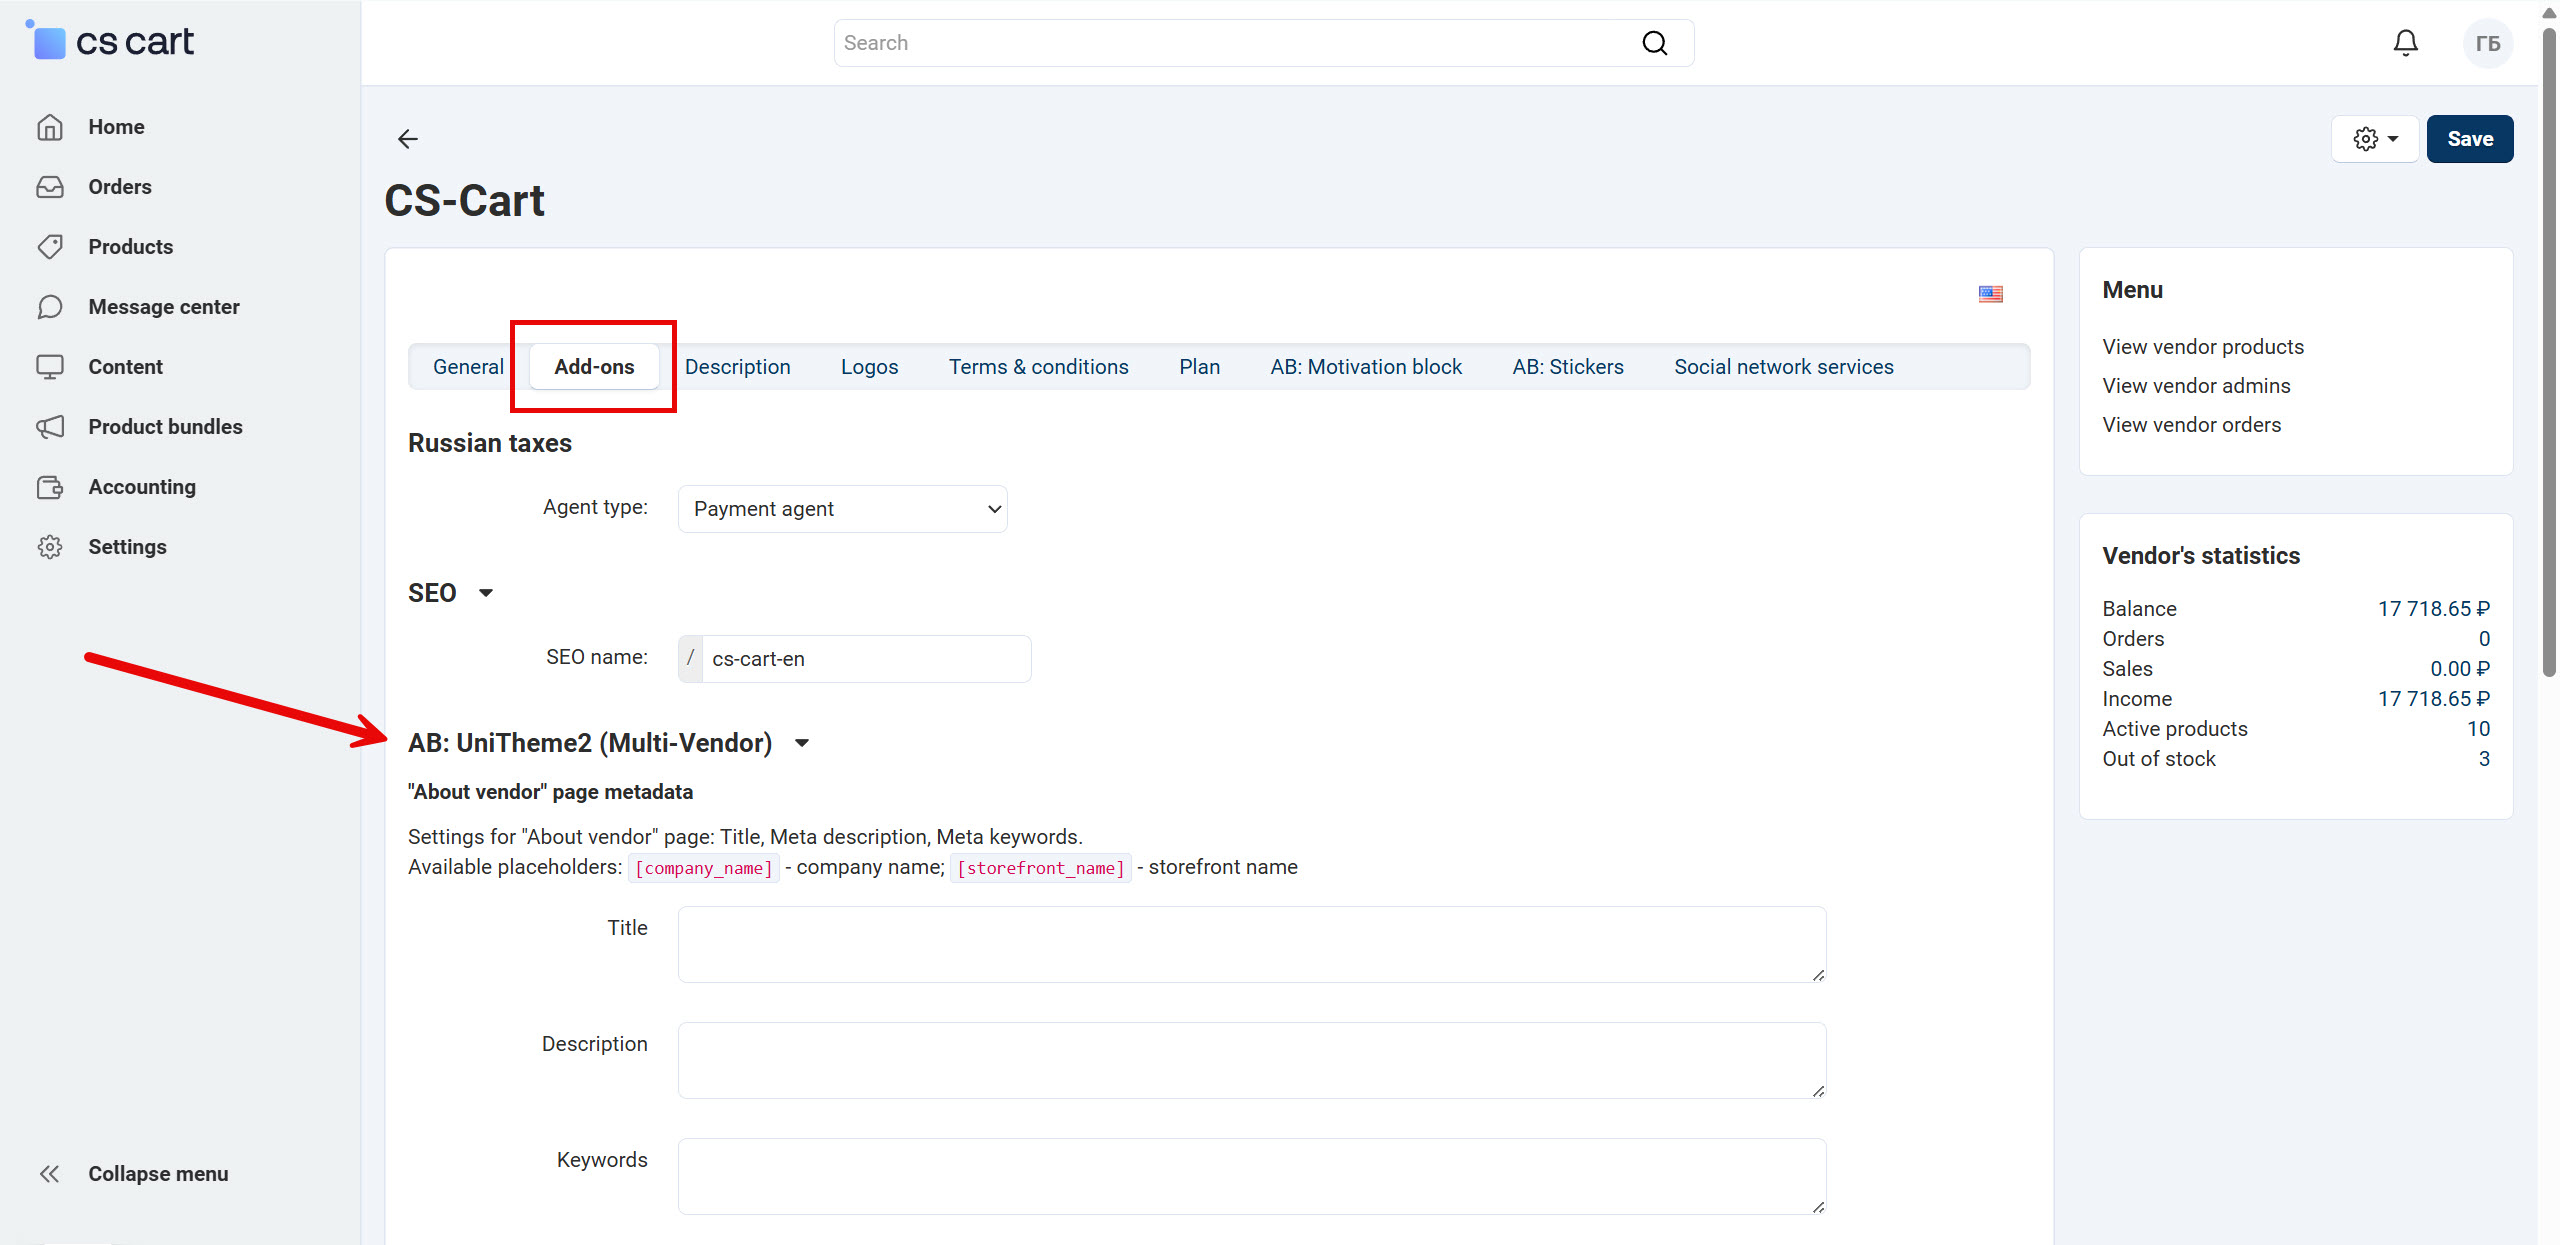Viewport: 2560px width, 1245px height.
Task: Switch to the General tab
Action: pyautogui.click(x=468, y=367)
